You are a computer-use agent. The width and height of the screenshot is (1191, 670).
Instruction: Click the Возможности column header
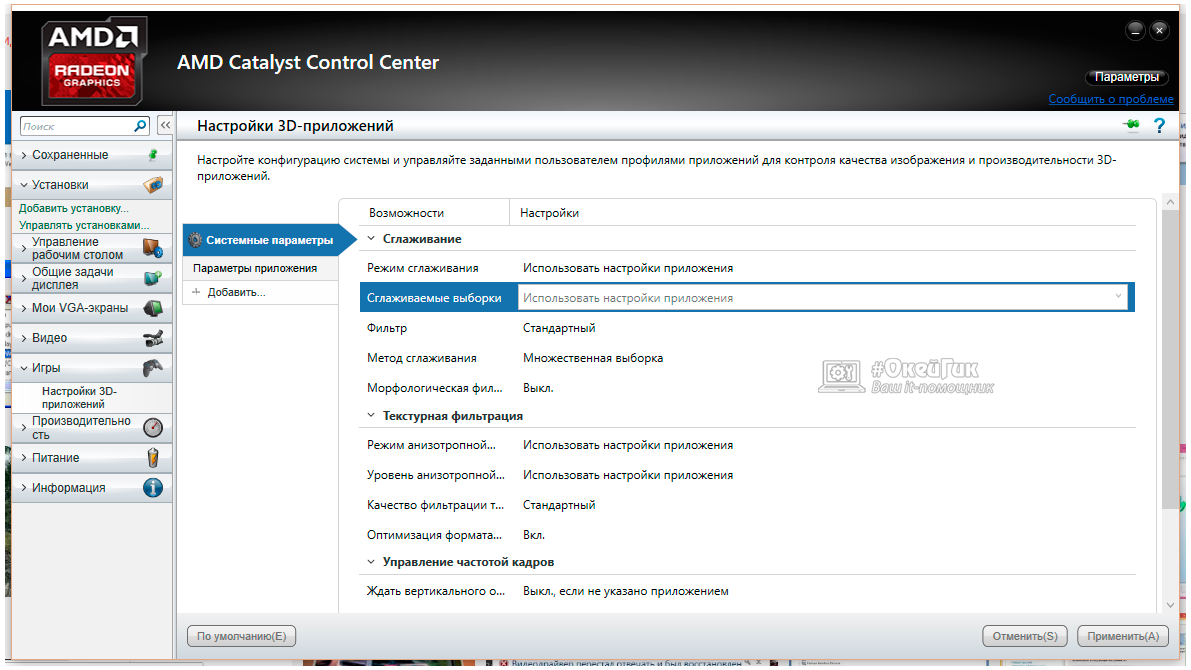tap(406, 213)
